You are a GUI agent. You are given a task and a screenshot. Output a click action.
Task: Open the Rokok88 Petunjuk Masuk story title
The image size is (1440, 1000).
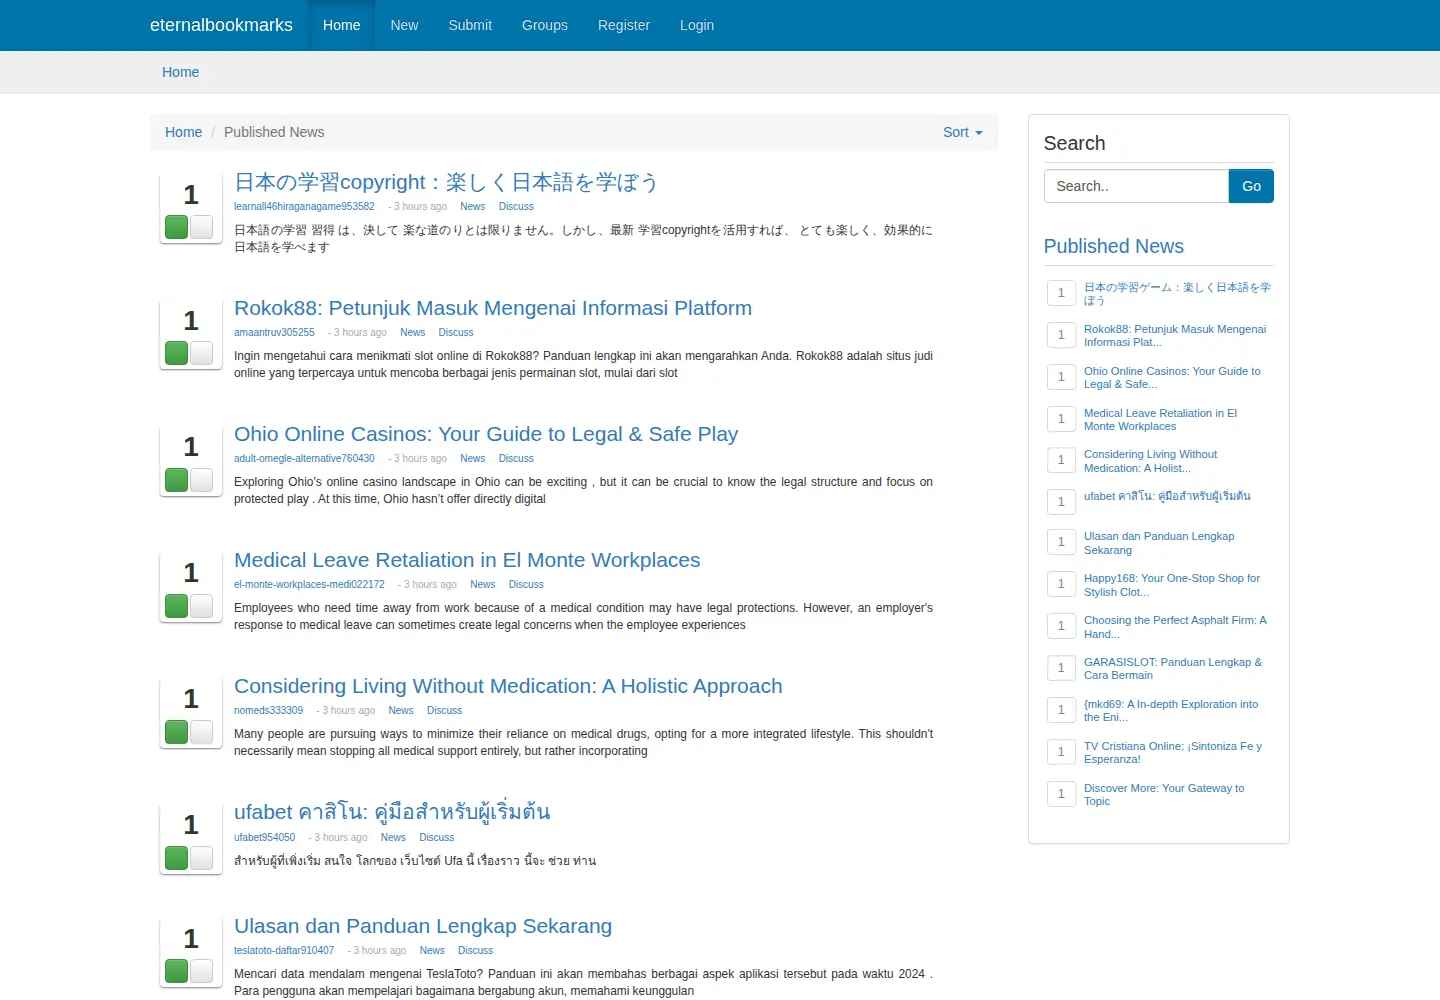493,308
